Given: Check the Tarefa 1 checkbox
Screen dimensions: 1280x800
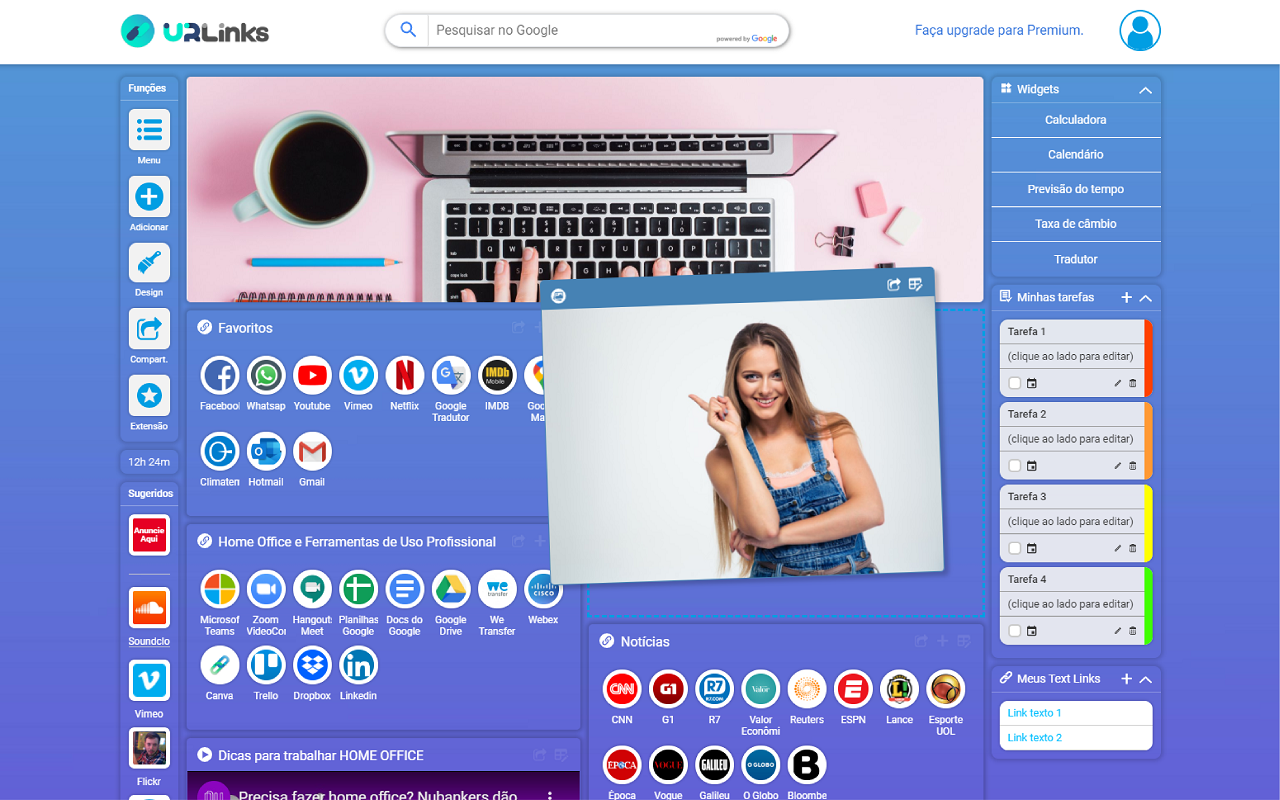Looking at the screenshot, I should click(x=1015, y=383).
